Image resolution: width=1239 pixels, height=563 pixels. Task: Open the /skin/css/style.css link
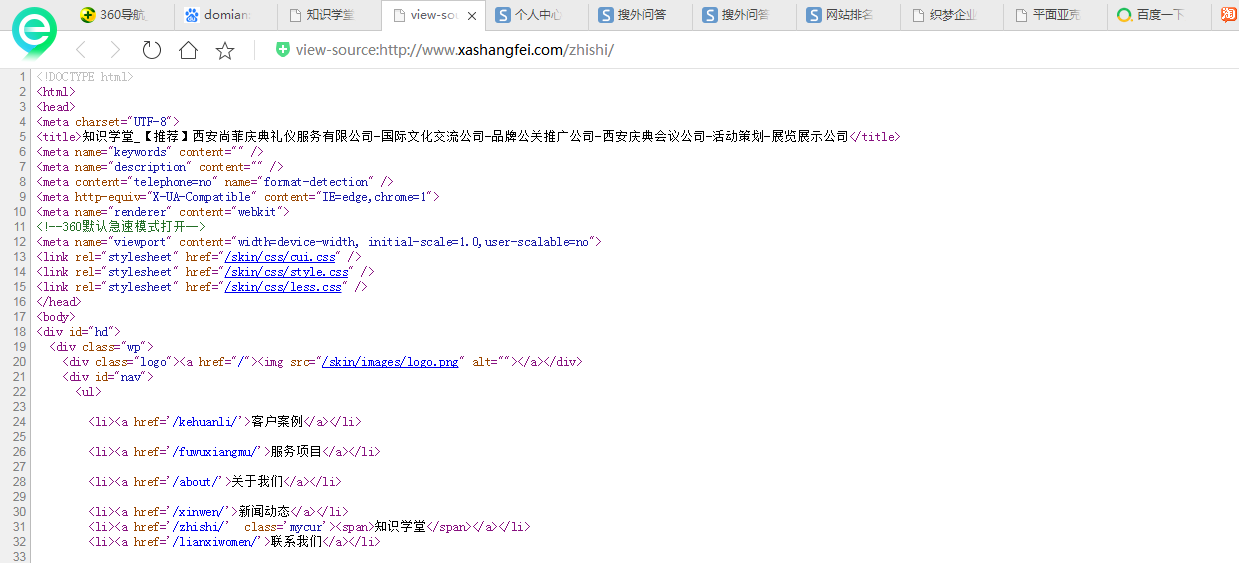coord(288,272)
